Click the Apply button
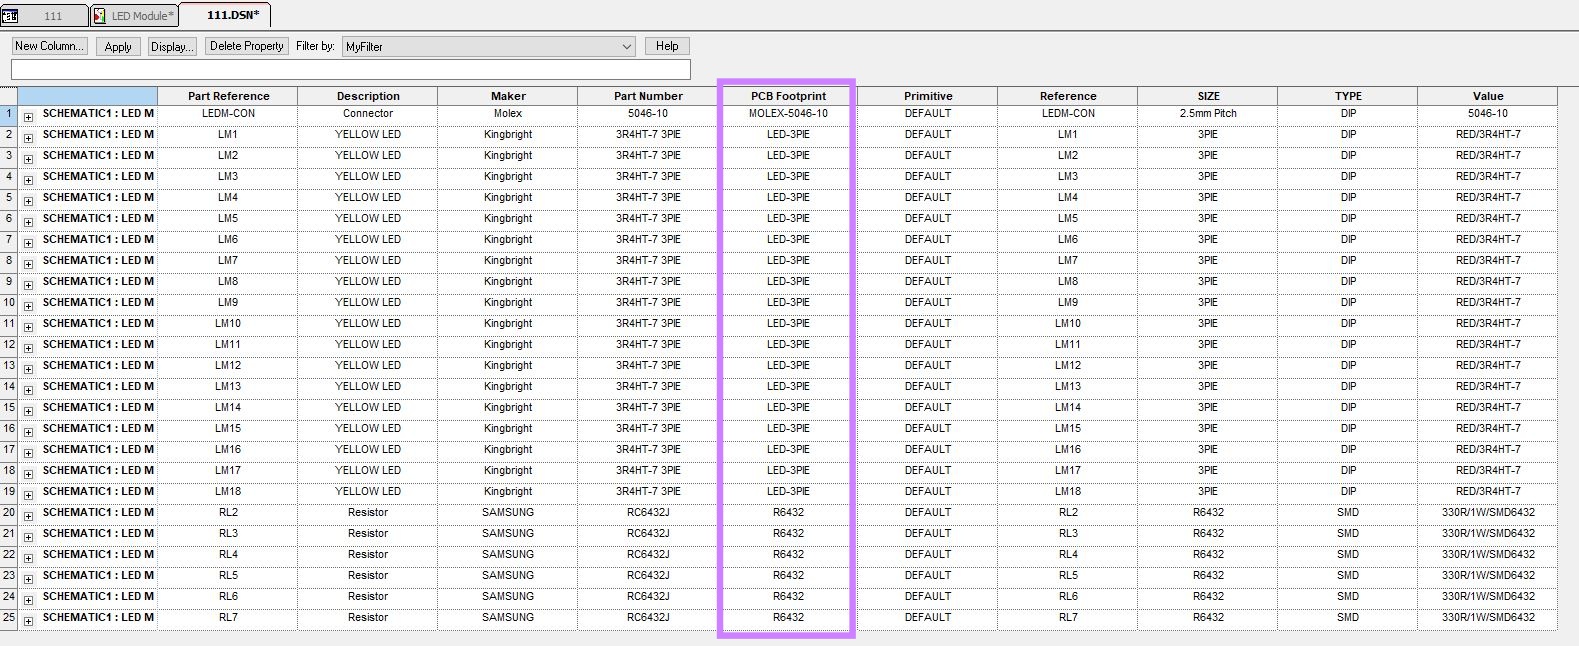1579x646 pixels. coord(118,47)
